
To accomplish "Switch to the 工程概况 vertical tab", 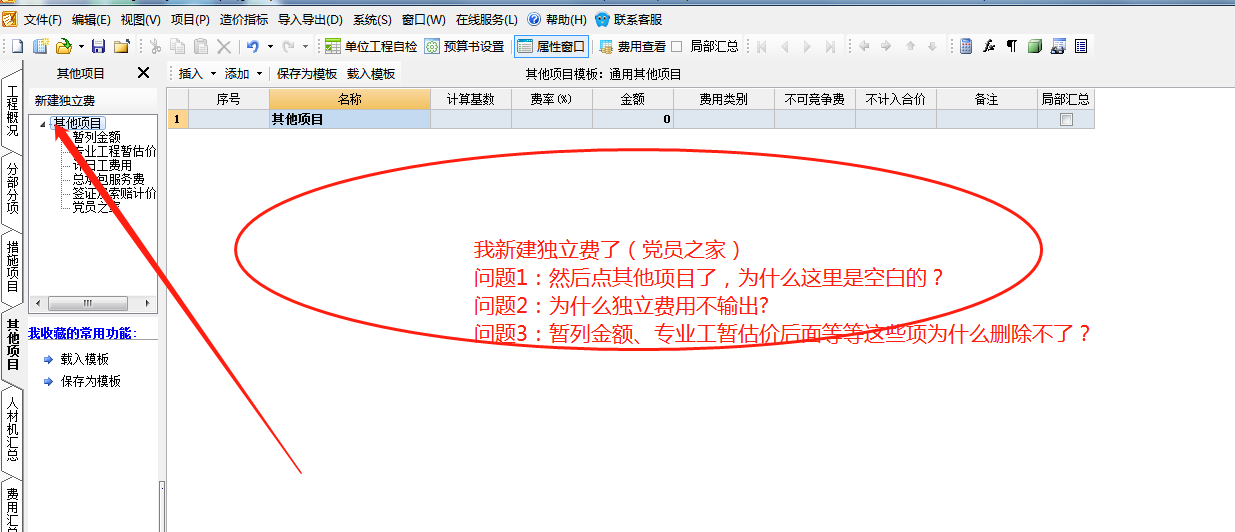I will pyautogui.click(x=12, y=110).
